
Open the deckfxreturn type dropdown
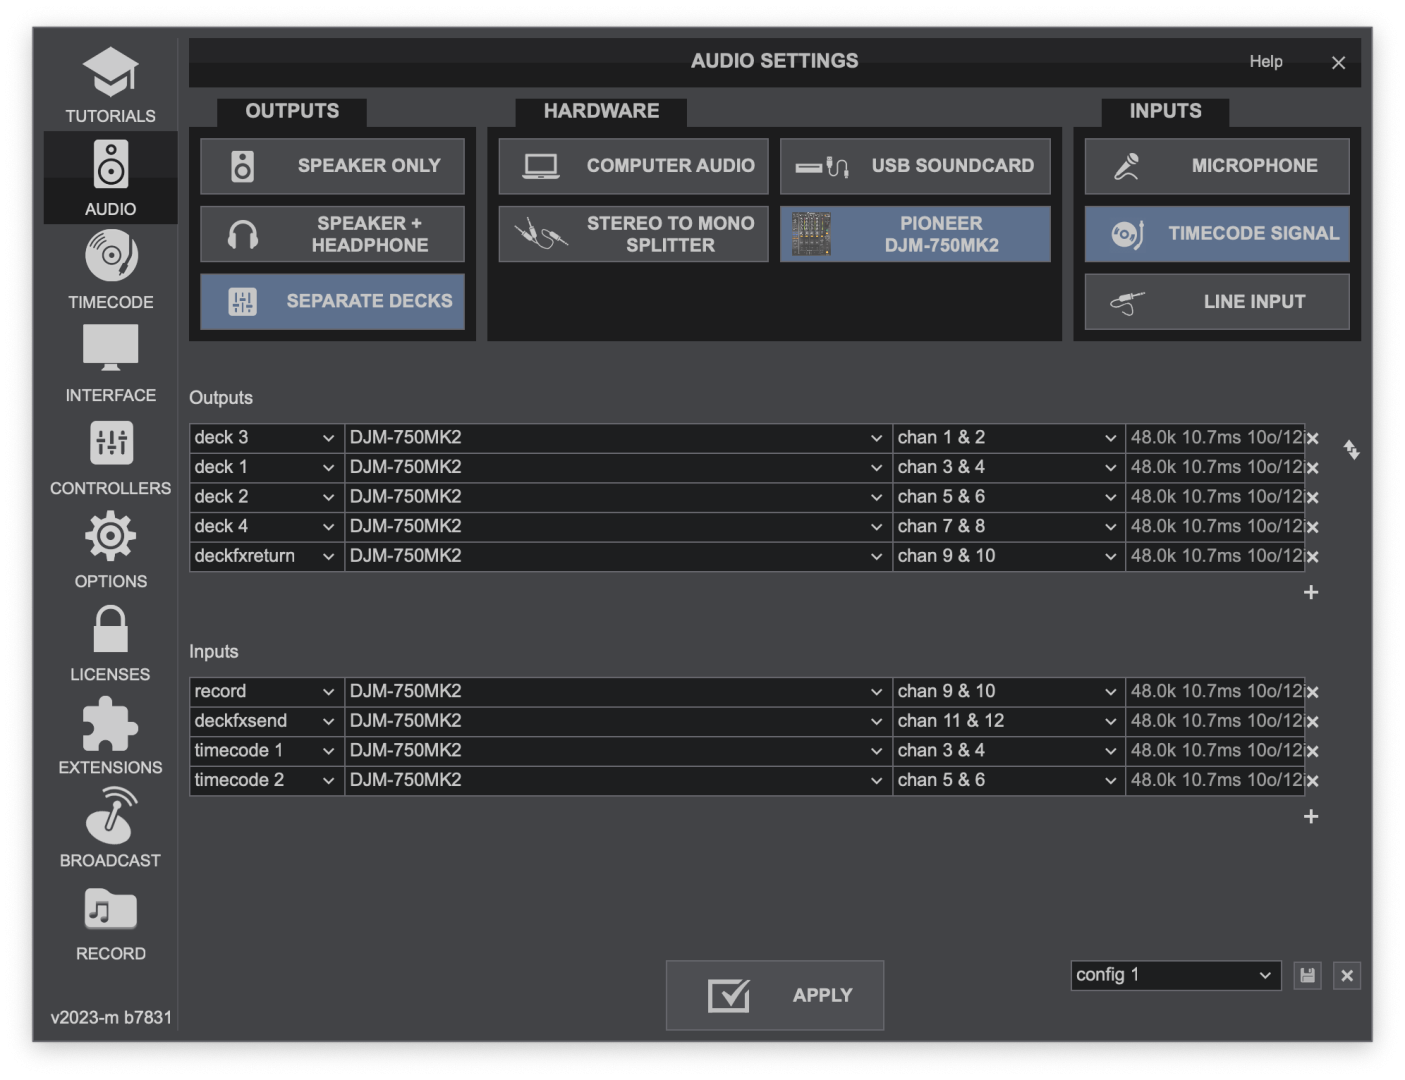pos(266,556)
